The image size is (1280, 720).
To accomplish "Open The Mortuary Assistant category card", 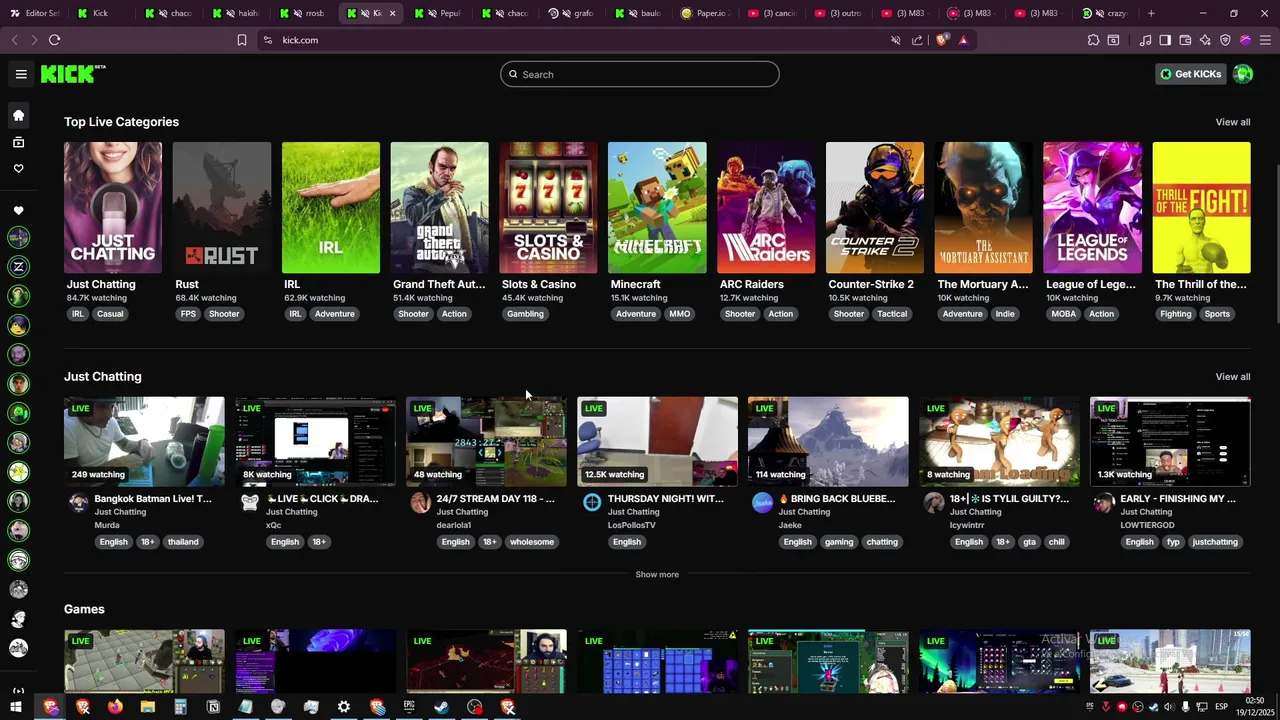I will [983, 208].
